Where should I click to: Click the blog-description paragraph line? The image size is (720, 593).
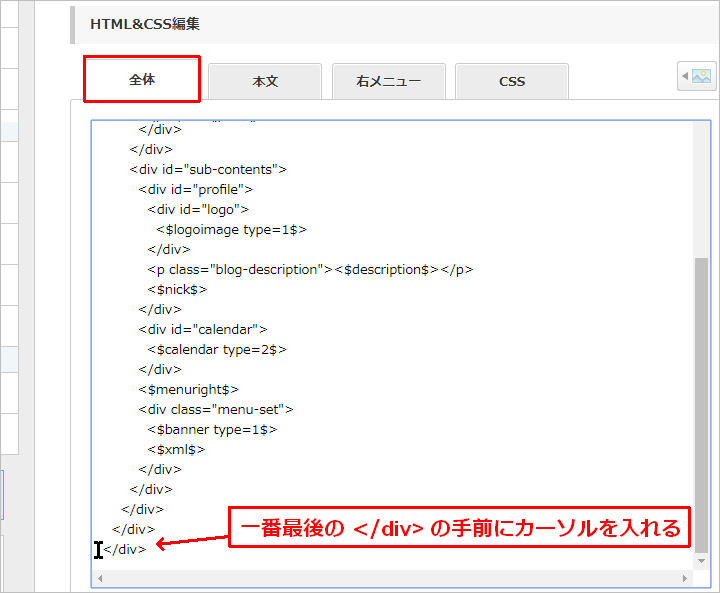click(310, 270)
